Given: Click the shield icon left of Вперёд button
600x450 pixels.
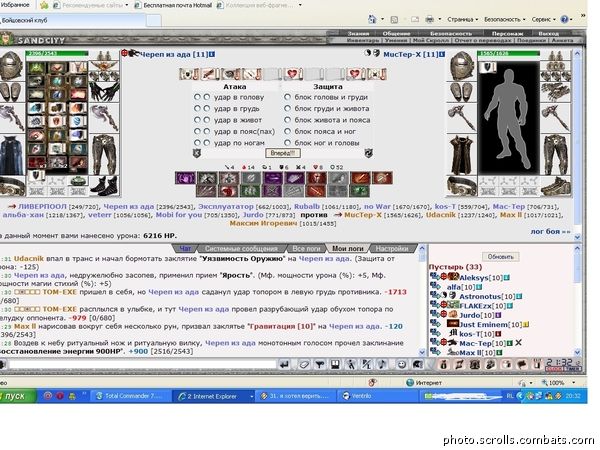Looking at the screenshot, I should (x=197, y=153).
